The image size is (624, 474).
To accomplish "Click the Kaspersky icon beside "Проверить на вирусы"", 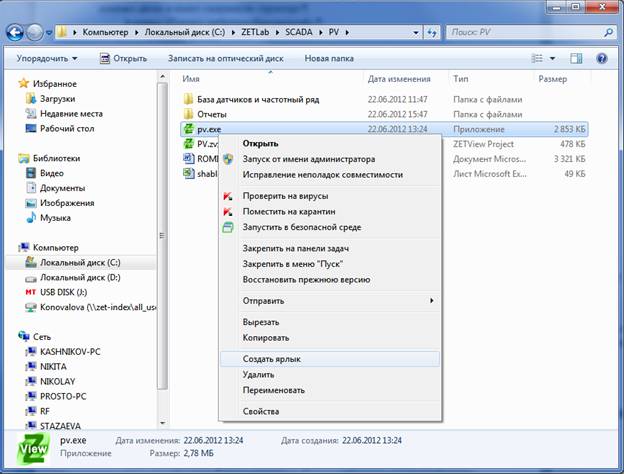I will coord(228,196).
